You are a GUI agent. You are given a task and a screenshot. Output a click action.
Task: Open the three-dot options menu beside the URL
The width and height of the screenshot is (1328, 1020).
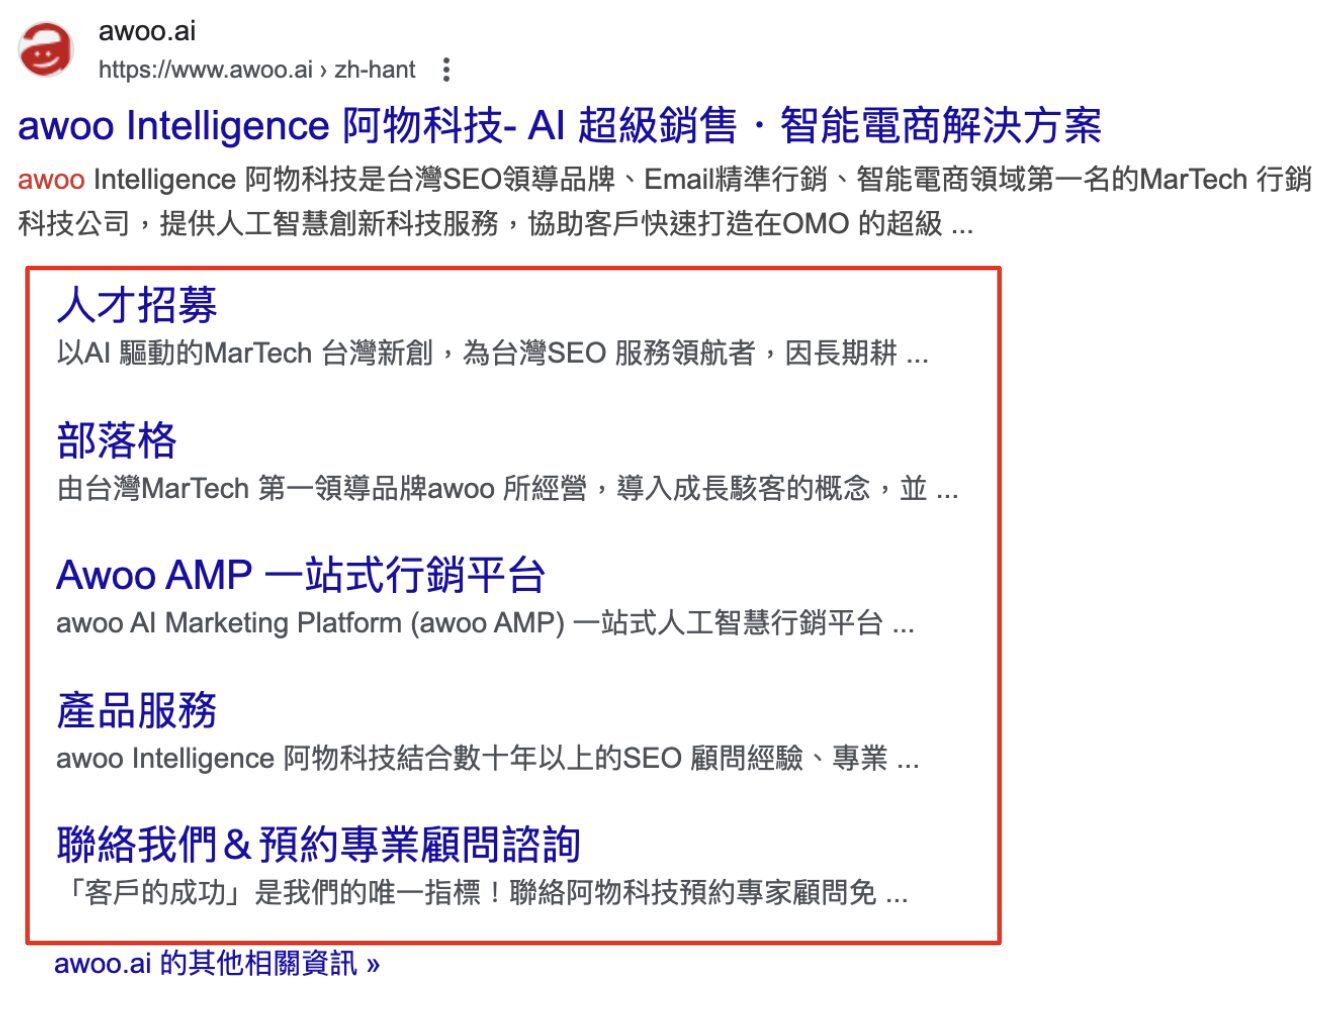coord(446,70)
